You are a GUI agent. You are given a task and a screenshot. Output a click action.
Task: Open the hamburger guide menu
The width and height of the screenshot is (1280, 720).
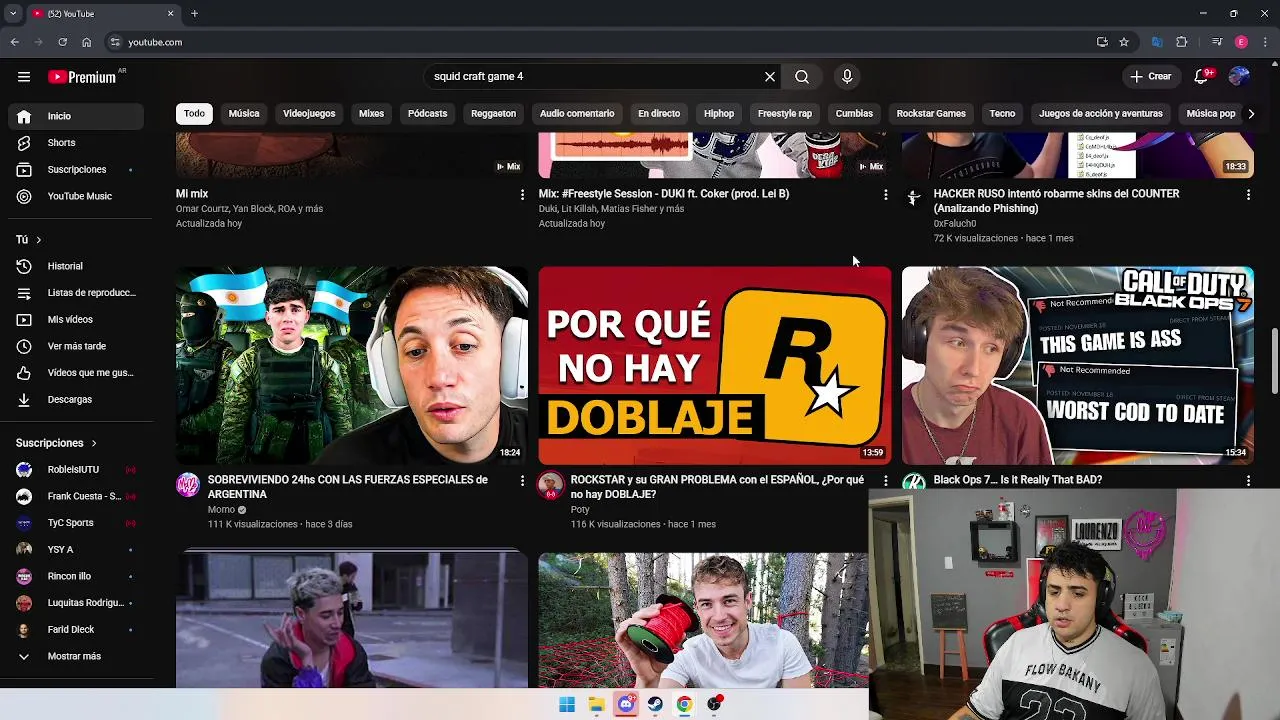click(x=24, y=77)
